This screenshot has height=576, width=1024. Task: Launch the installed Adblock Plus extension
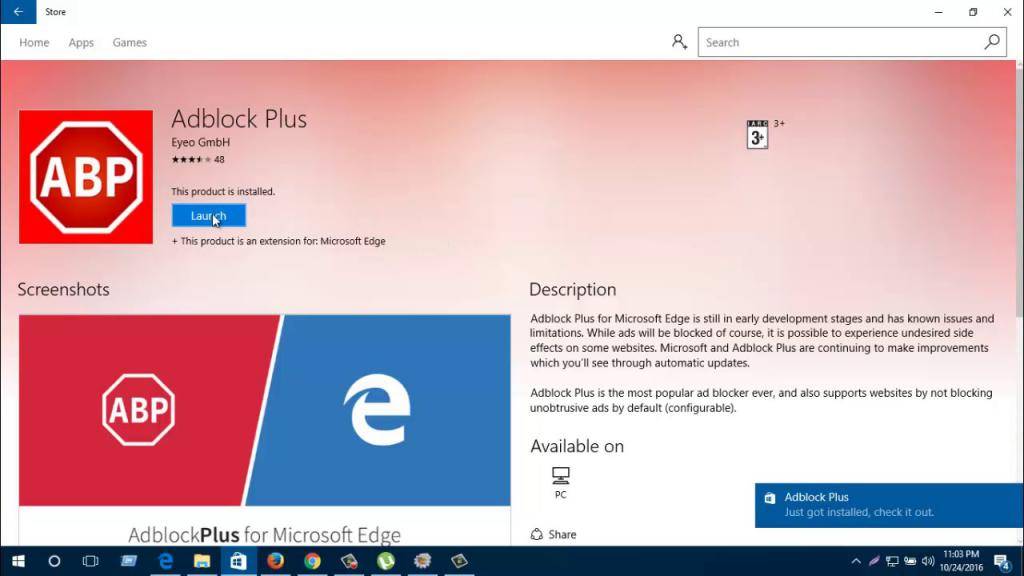pos(209,216)
